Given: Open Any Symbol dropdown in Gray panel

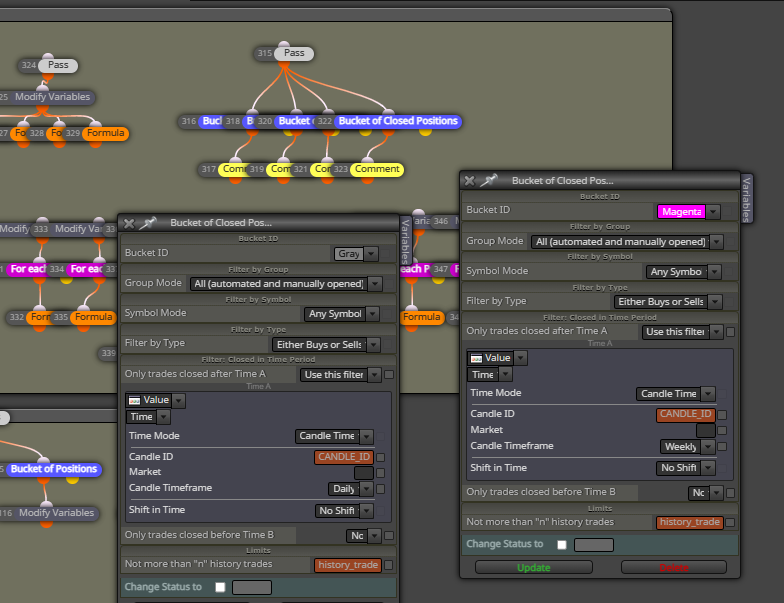Looking at the screenshot, I should point(373,314).
